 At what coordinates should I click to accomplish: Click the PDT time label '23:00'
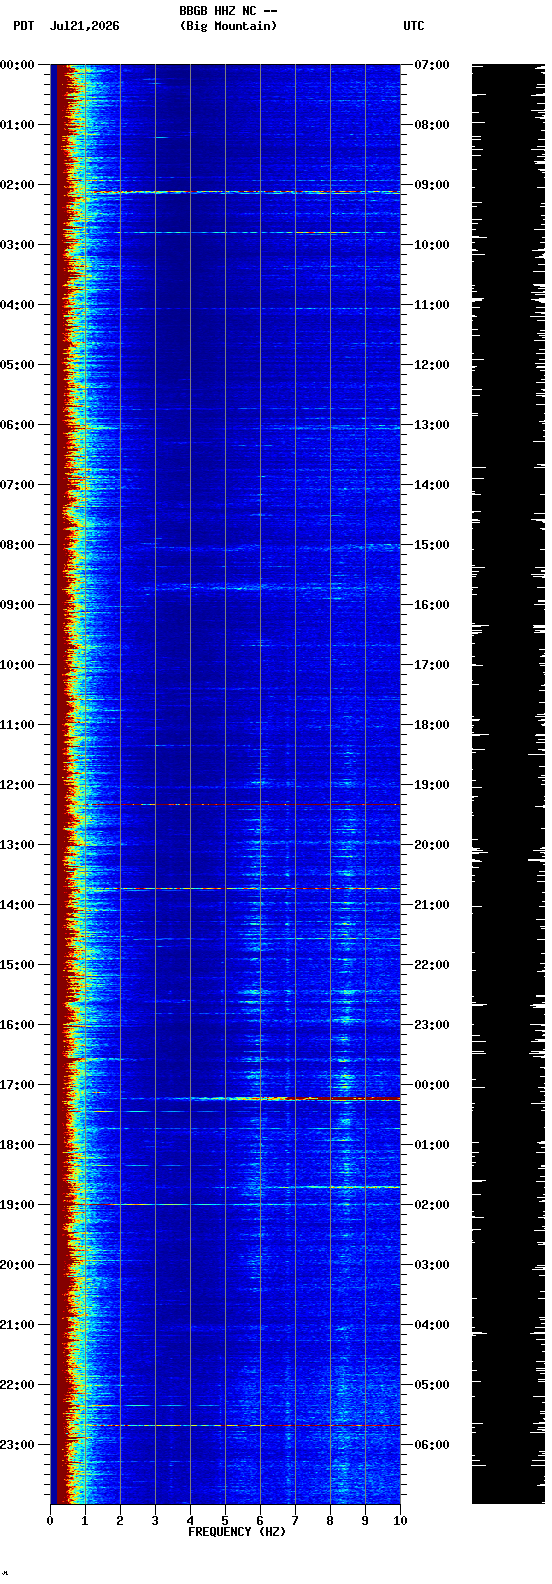click(17, 1445)
